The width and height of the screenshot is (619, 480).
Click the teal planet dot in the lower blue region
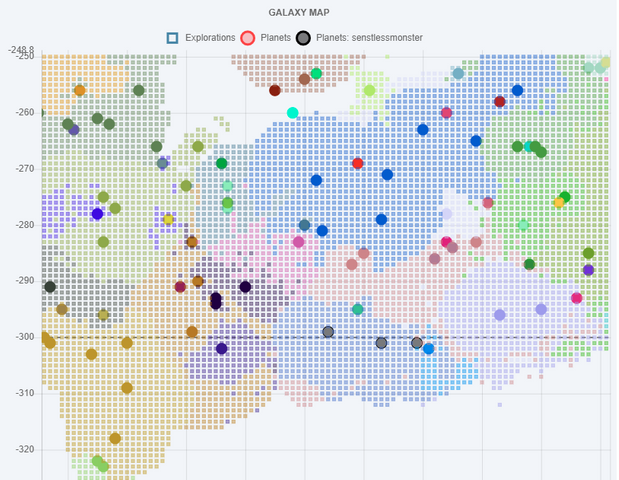(358, 309)
